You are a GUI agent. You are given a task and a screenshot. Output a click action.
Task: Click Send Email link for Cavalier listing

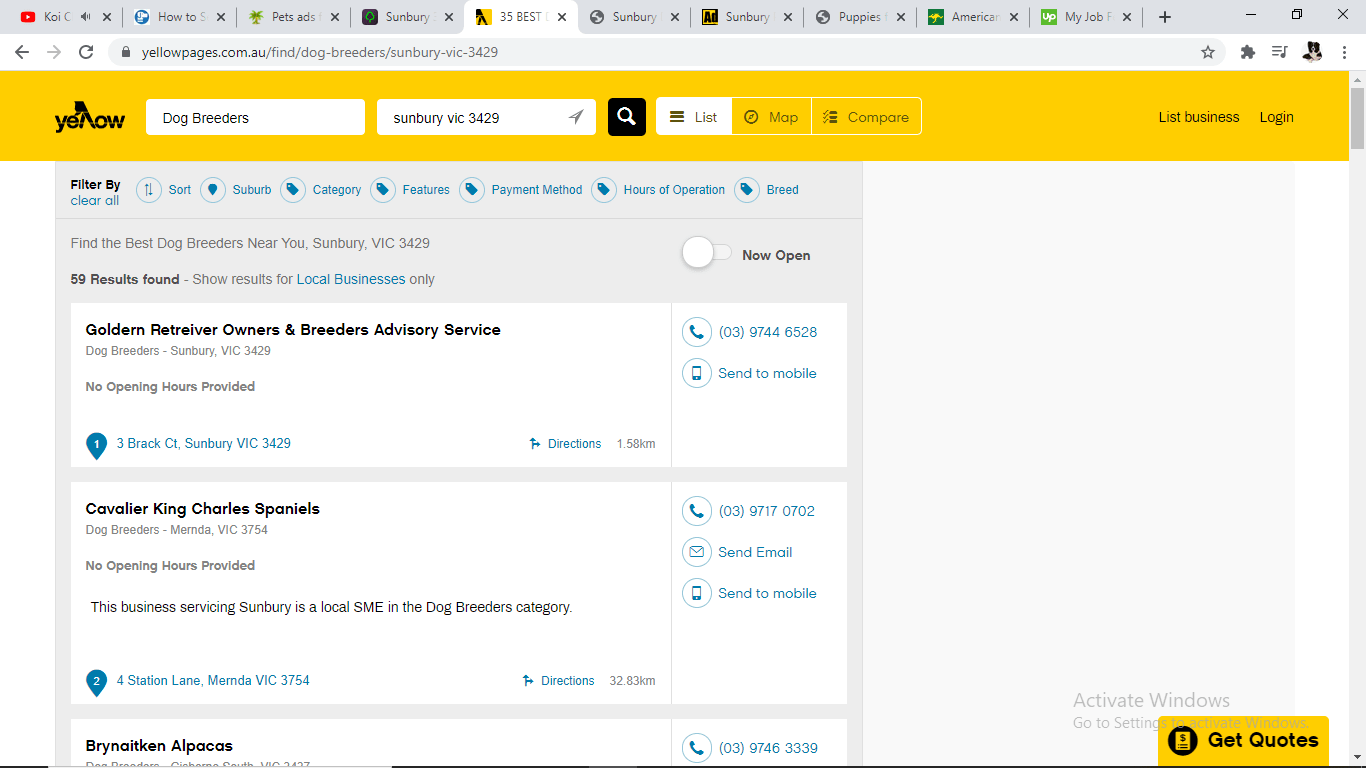point(755,552)
